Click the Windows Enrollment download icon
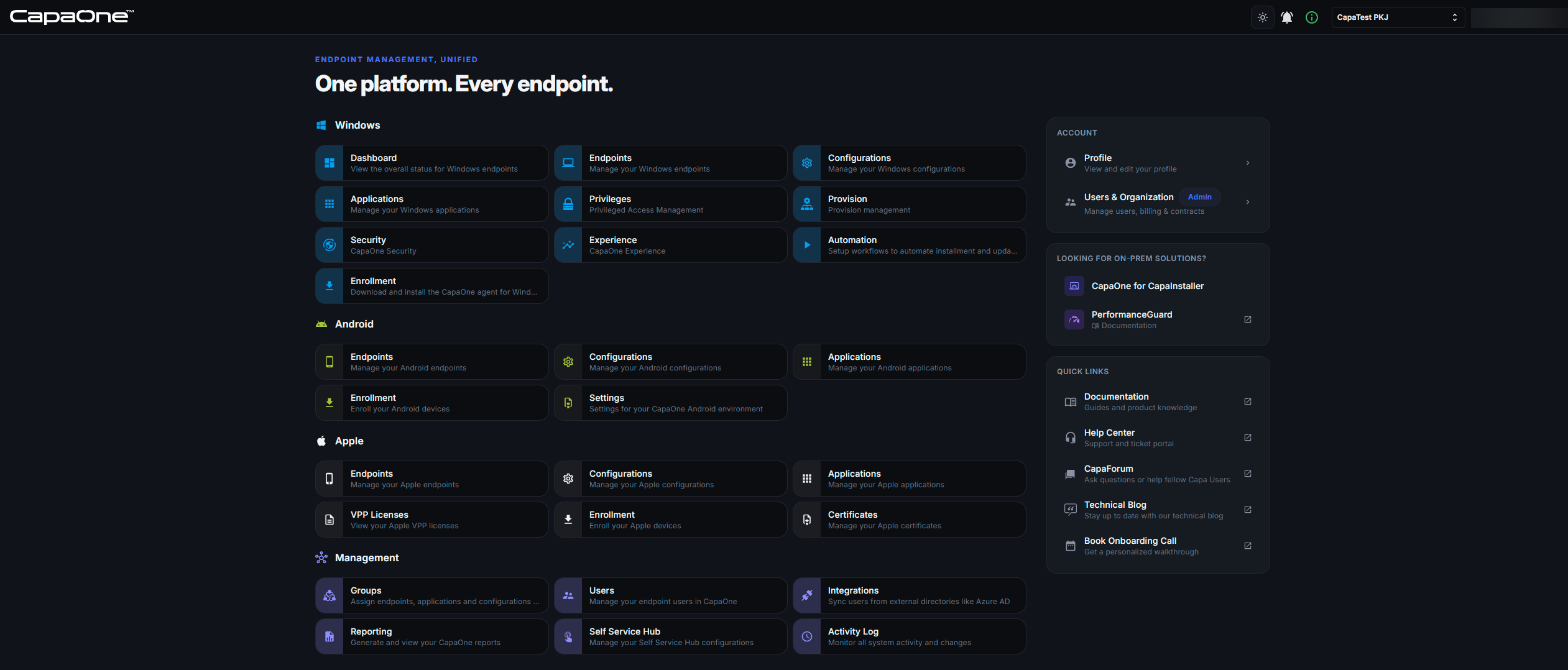Viewport: 1568px width, 670px height. tap(329, 286)
